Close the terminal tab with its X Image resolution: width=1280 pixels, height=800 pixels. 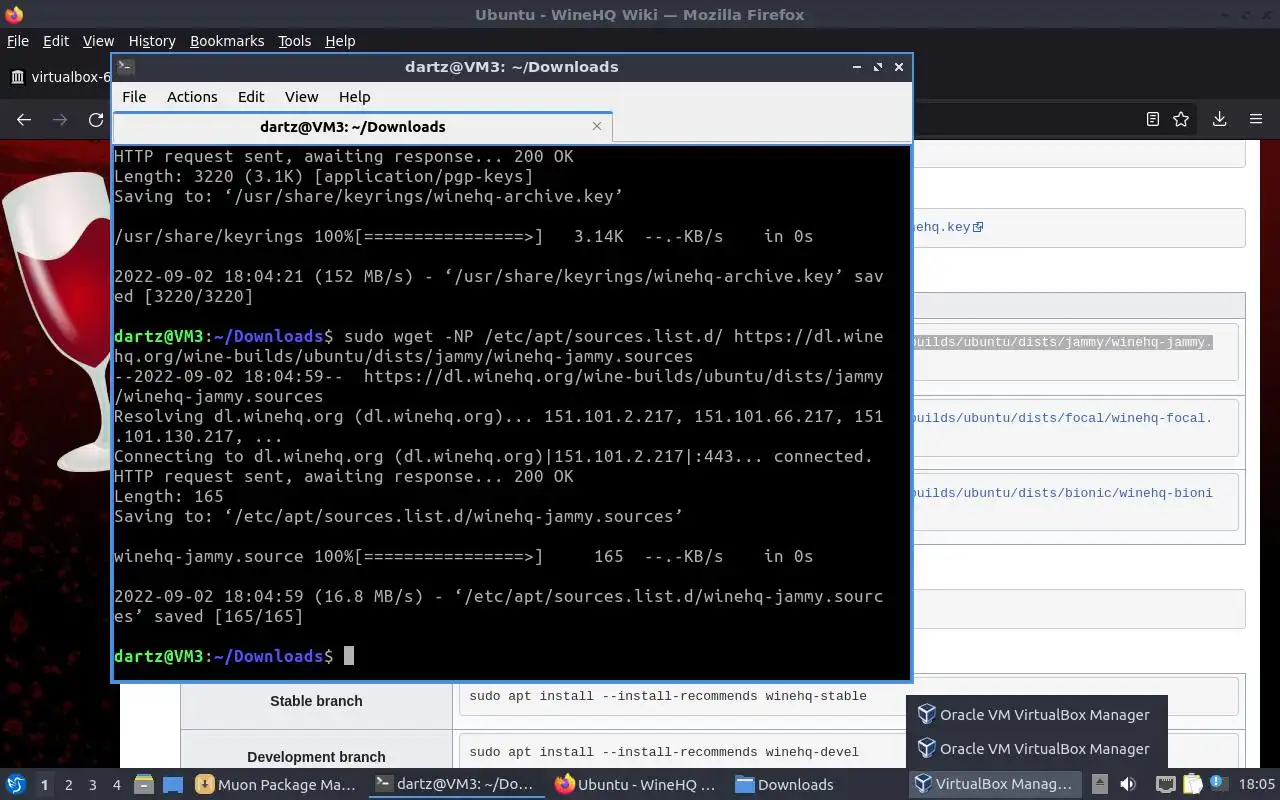point(597,126)
